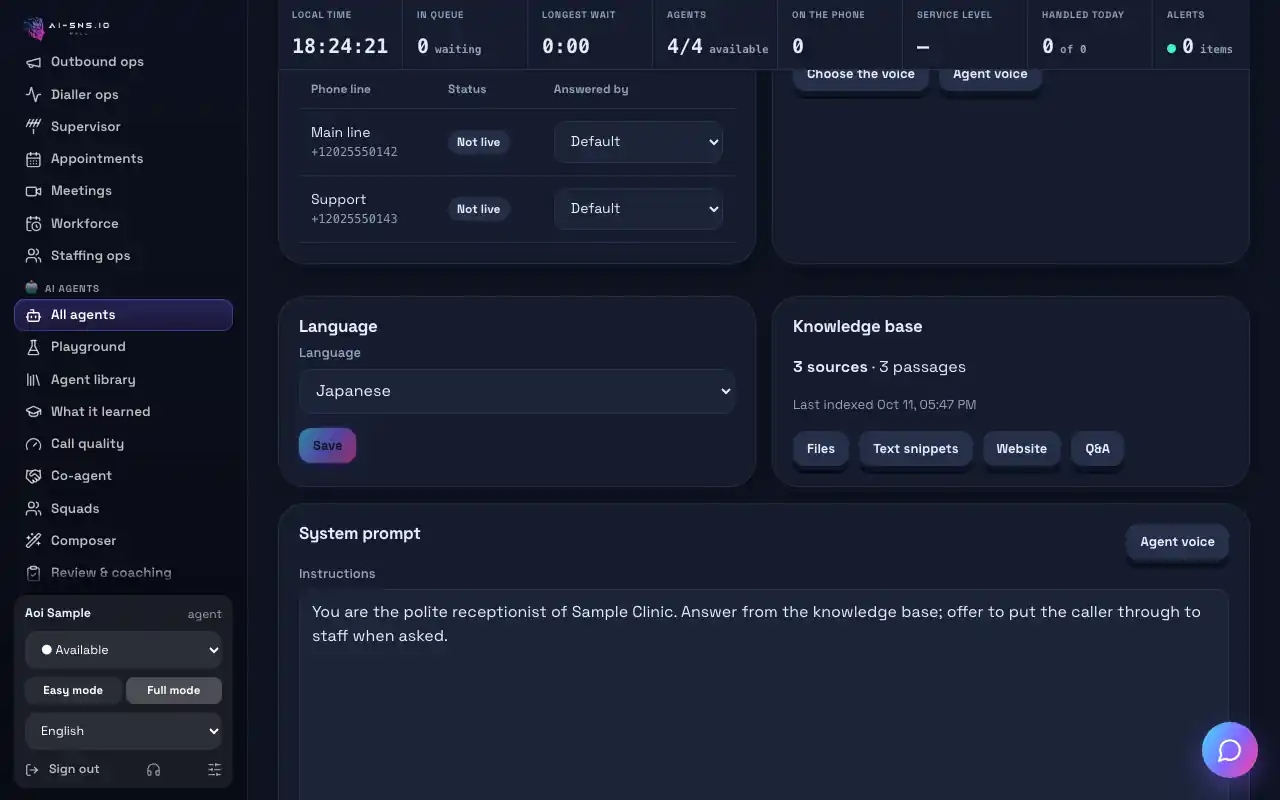Open the Available status dropdown

click(x=124, y=650)
